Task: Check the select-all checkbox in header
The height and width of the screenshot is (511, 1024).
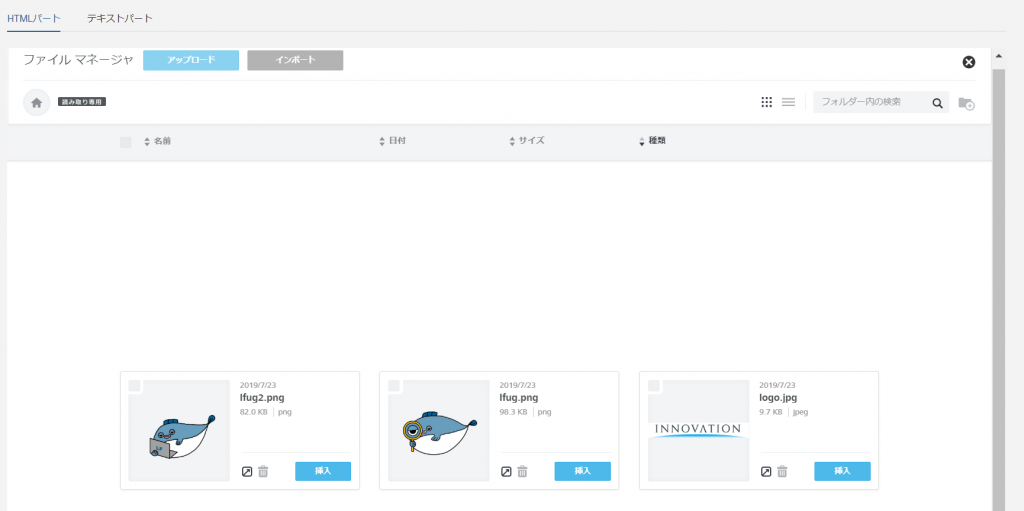Action: click(125, 142)
